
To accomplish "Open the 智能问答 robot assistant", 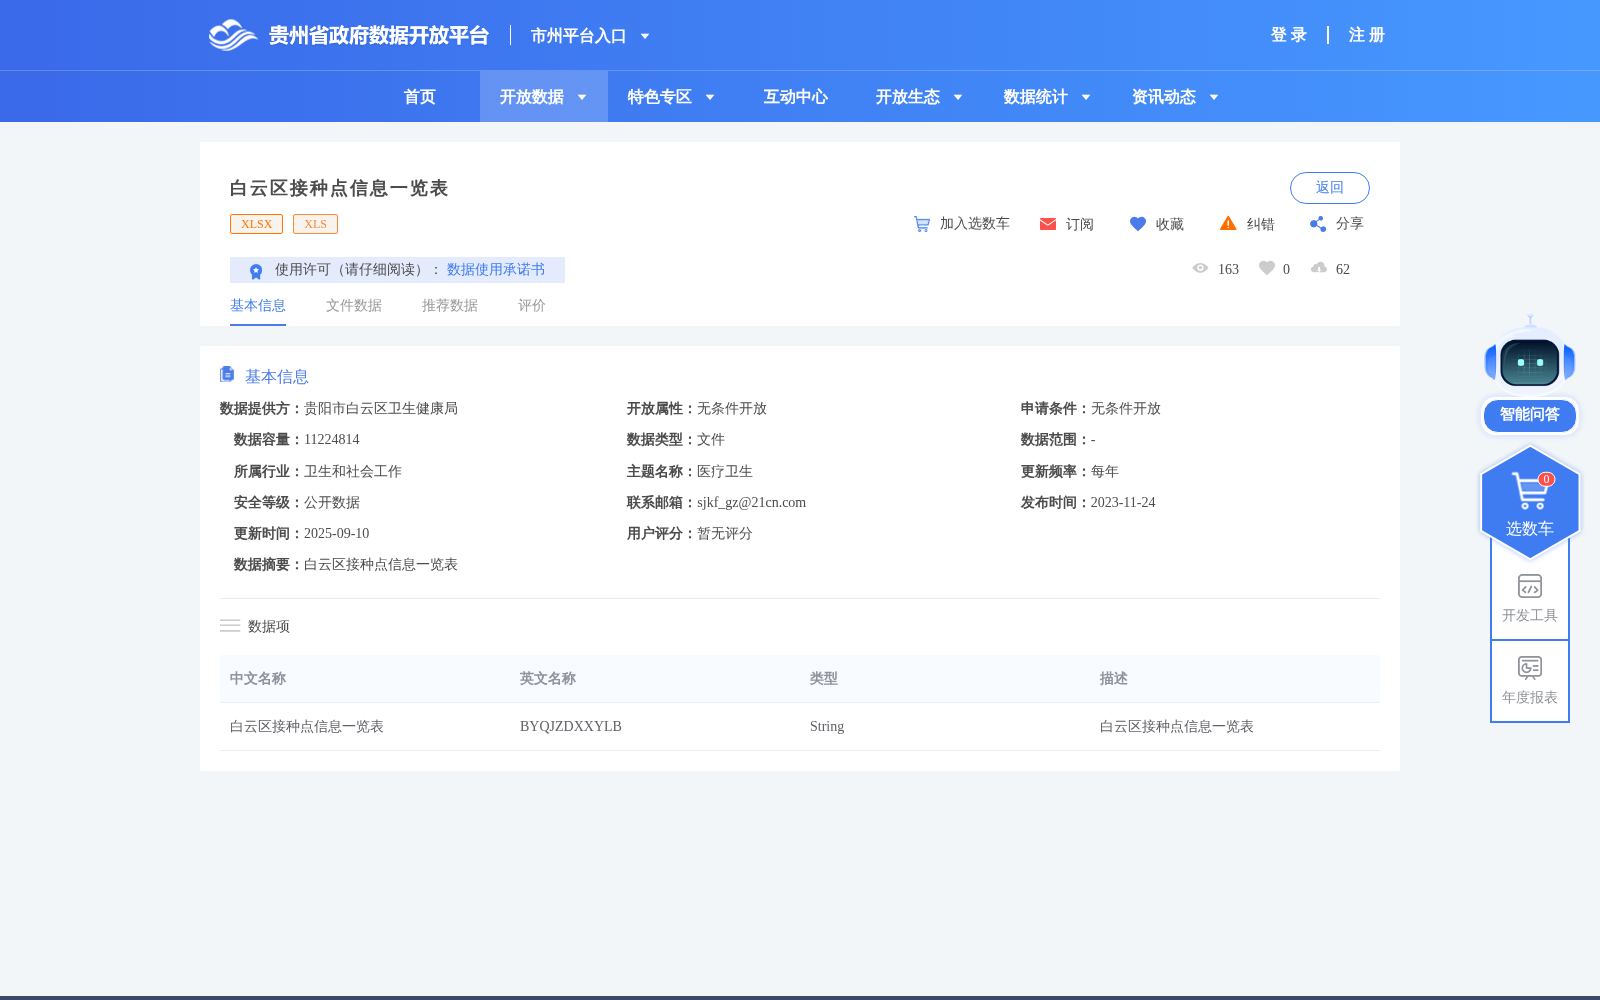I will click(x=1530, y=375).
